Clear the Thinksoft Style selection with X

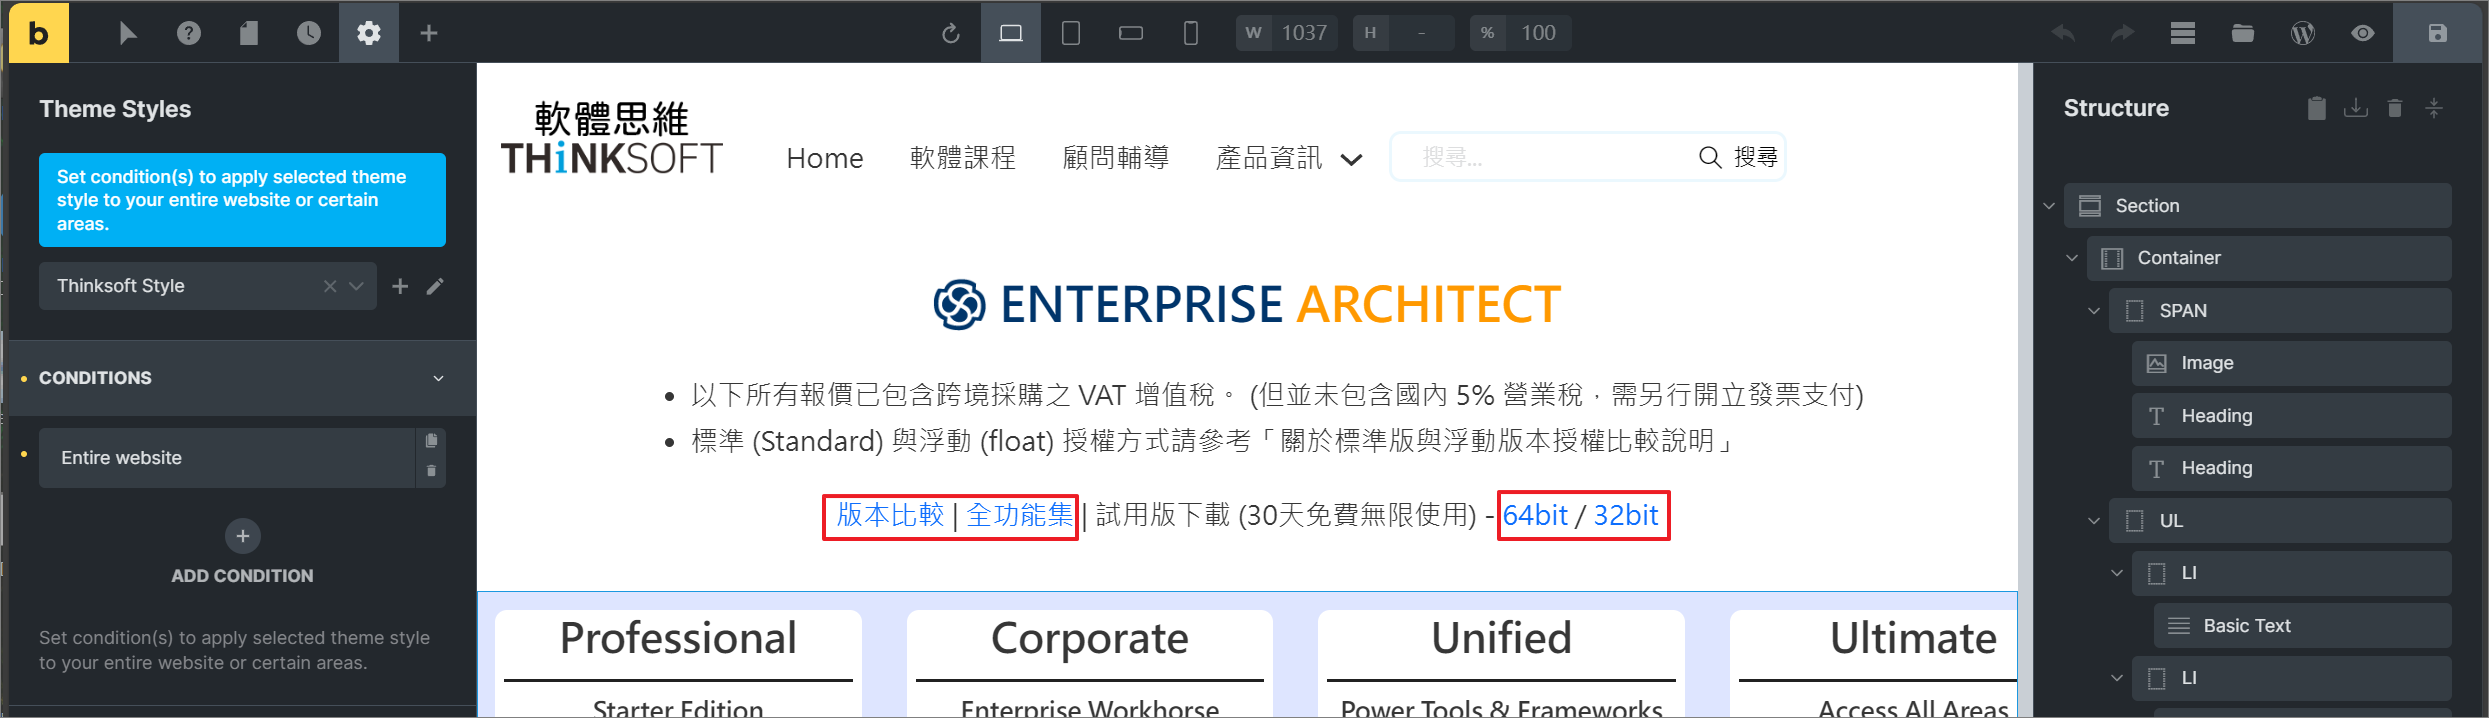tap(330, 286)
